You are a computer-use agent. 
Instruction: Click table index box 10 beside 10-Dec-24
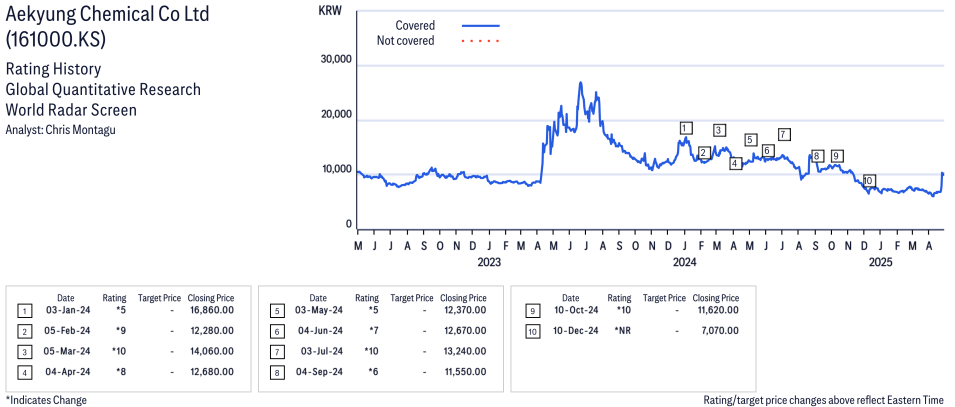532,331
